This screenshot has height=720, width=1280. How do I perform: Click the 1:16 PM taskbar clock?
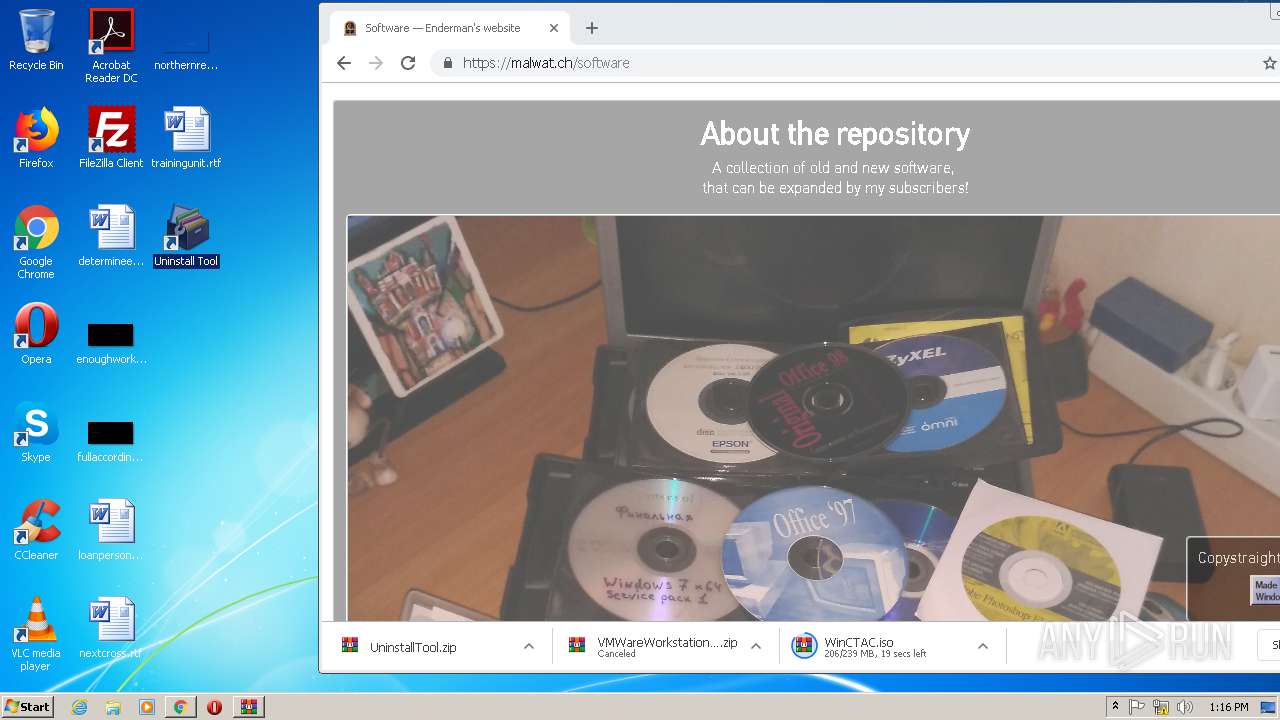point(1228,707)
